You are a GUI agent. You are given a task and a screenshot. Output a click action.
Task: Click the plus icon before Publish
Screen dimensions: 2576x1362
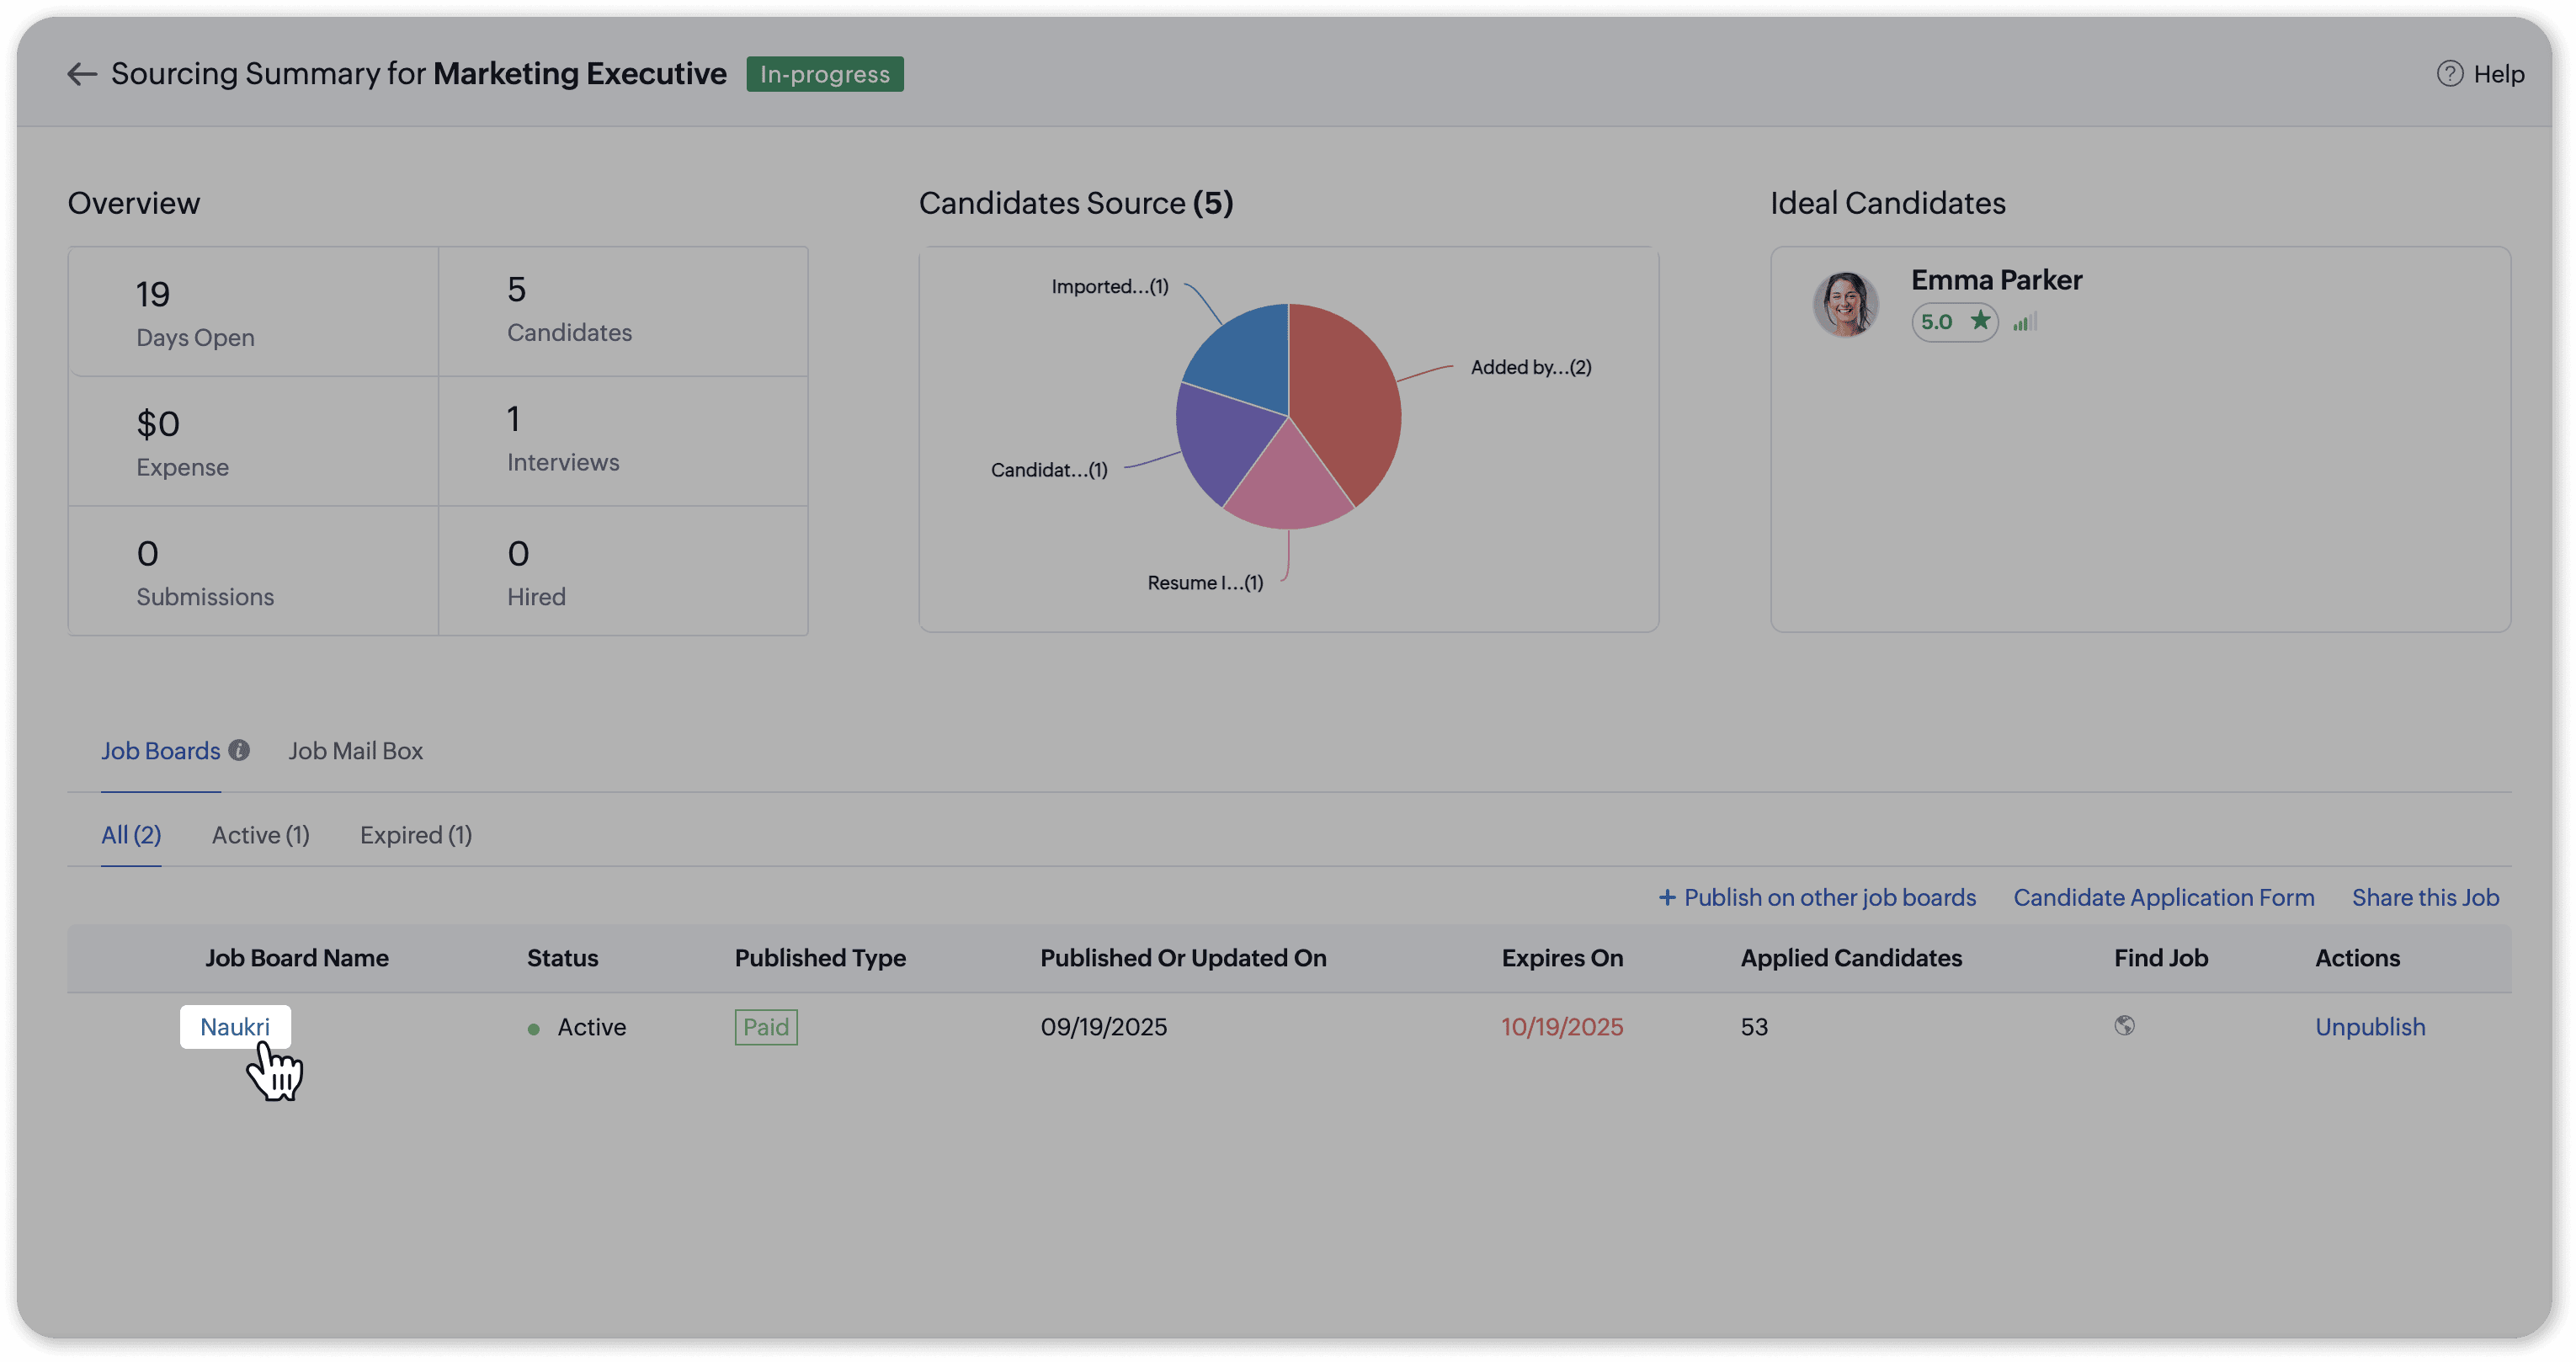click(1667, 898)
